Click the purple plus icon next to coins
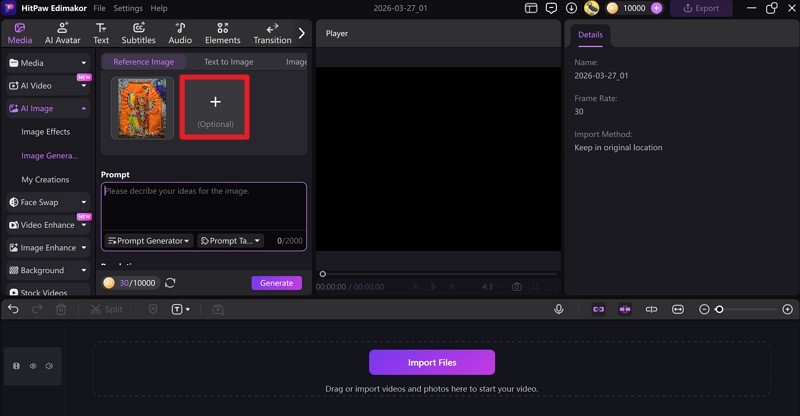800x416 pixels. click(x=656, y=8)
